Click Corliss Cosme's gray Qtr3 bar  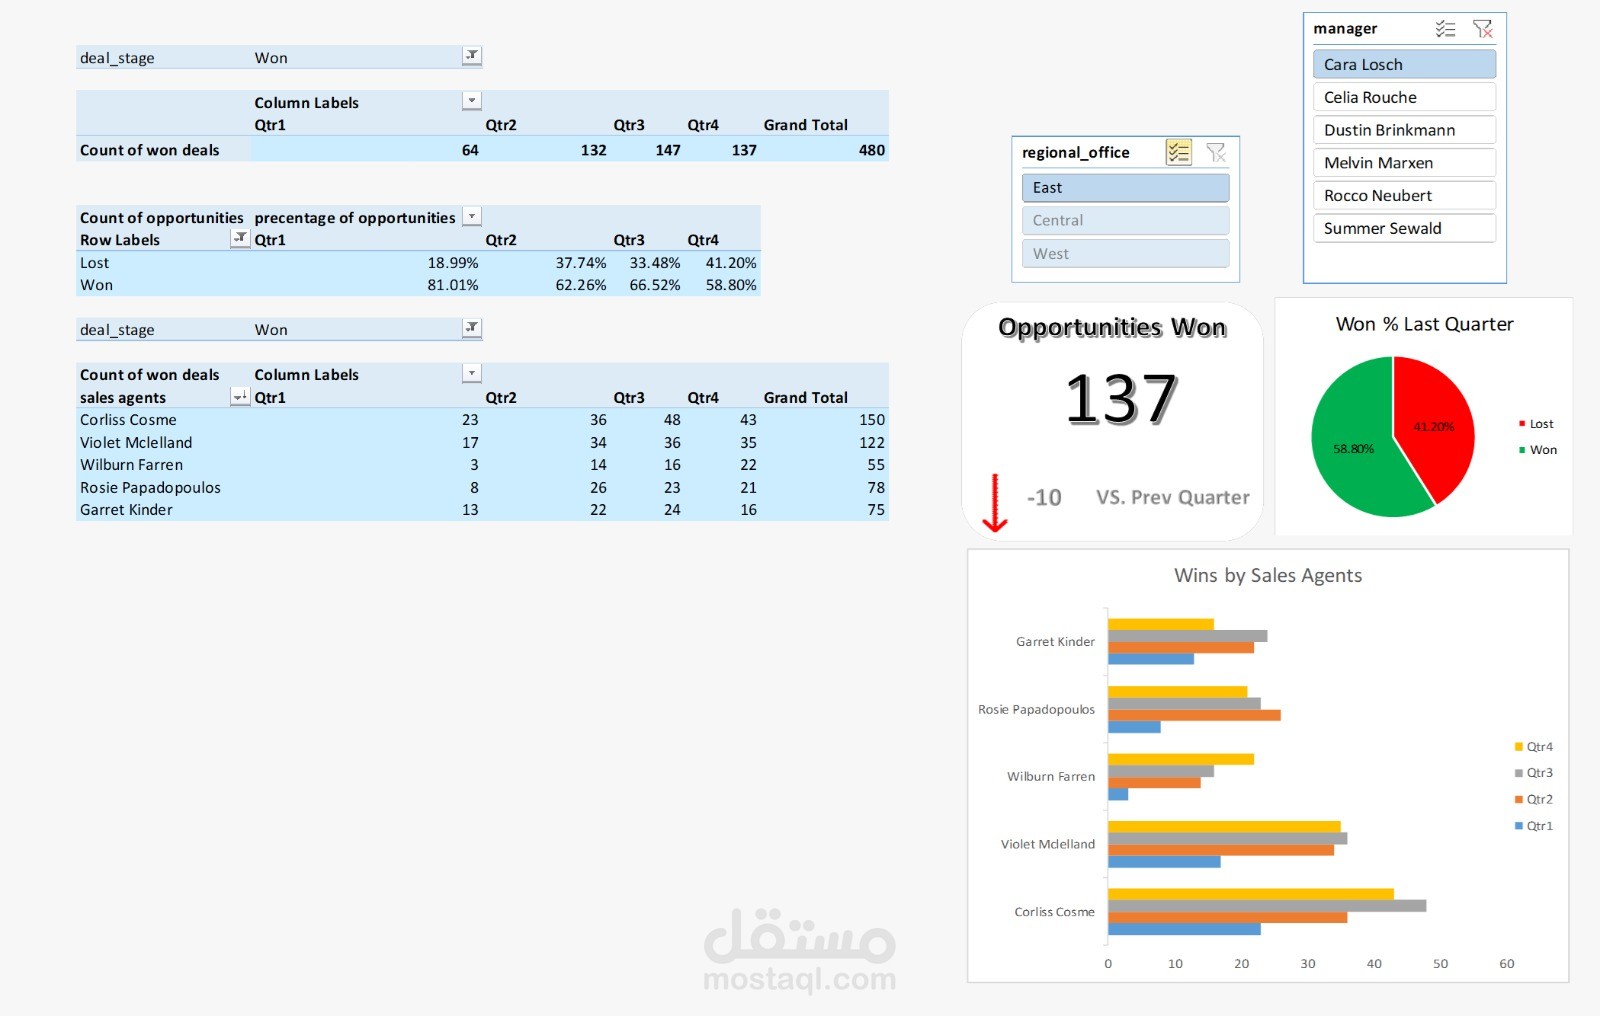1267,906
